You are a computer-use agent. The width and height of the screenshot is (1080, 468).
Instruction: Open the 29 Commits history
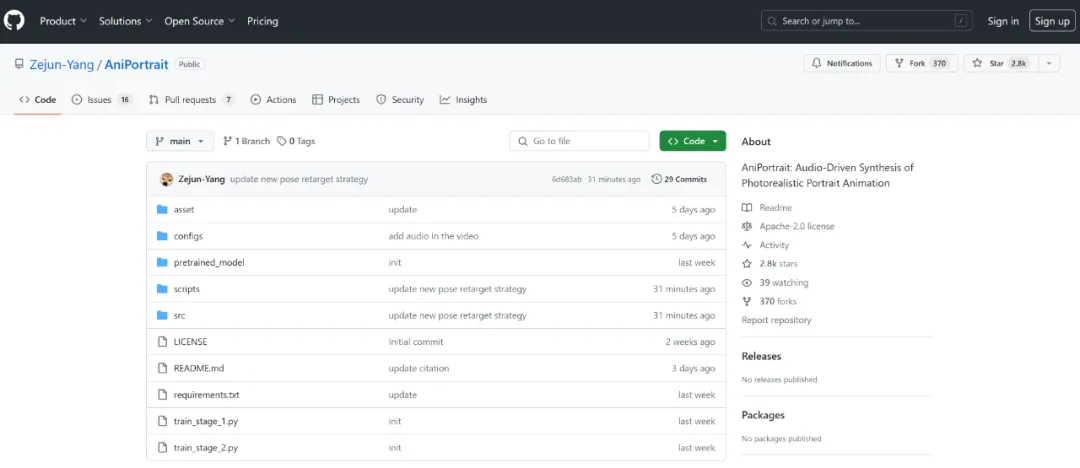point(679,179)
